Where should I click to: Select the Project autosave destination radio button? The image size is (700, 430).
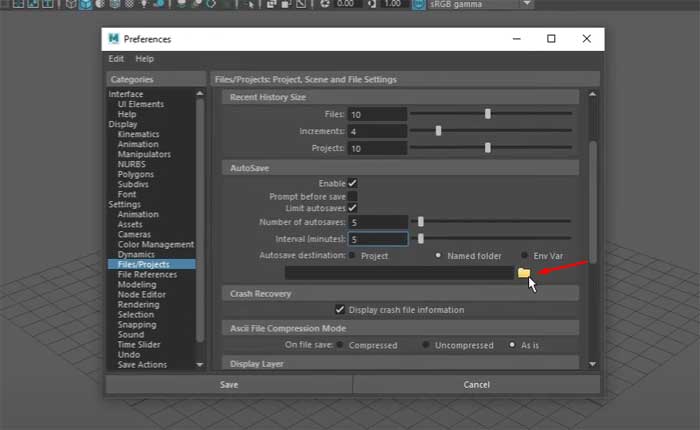pyautogui.click(x=351, y=256)
